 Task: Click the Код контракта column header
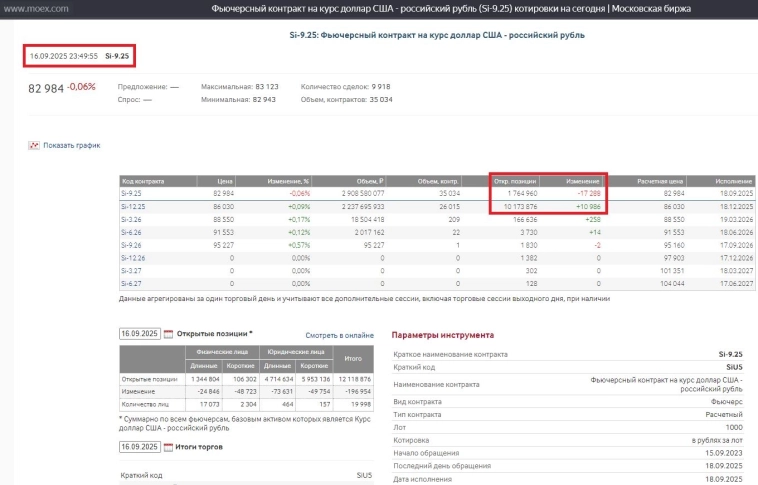[143, 181]
